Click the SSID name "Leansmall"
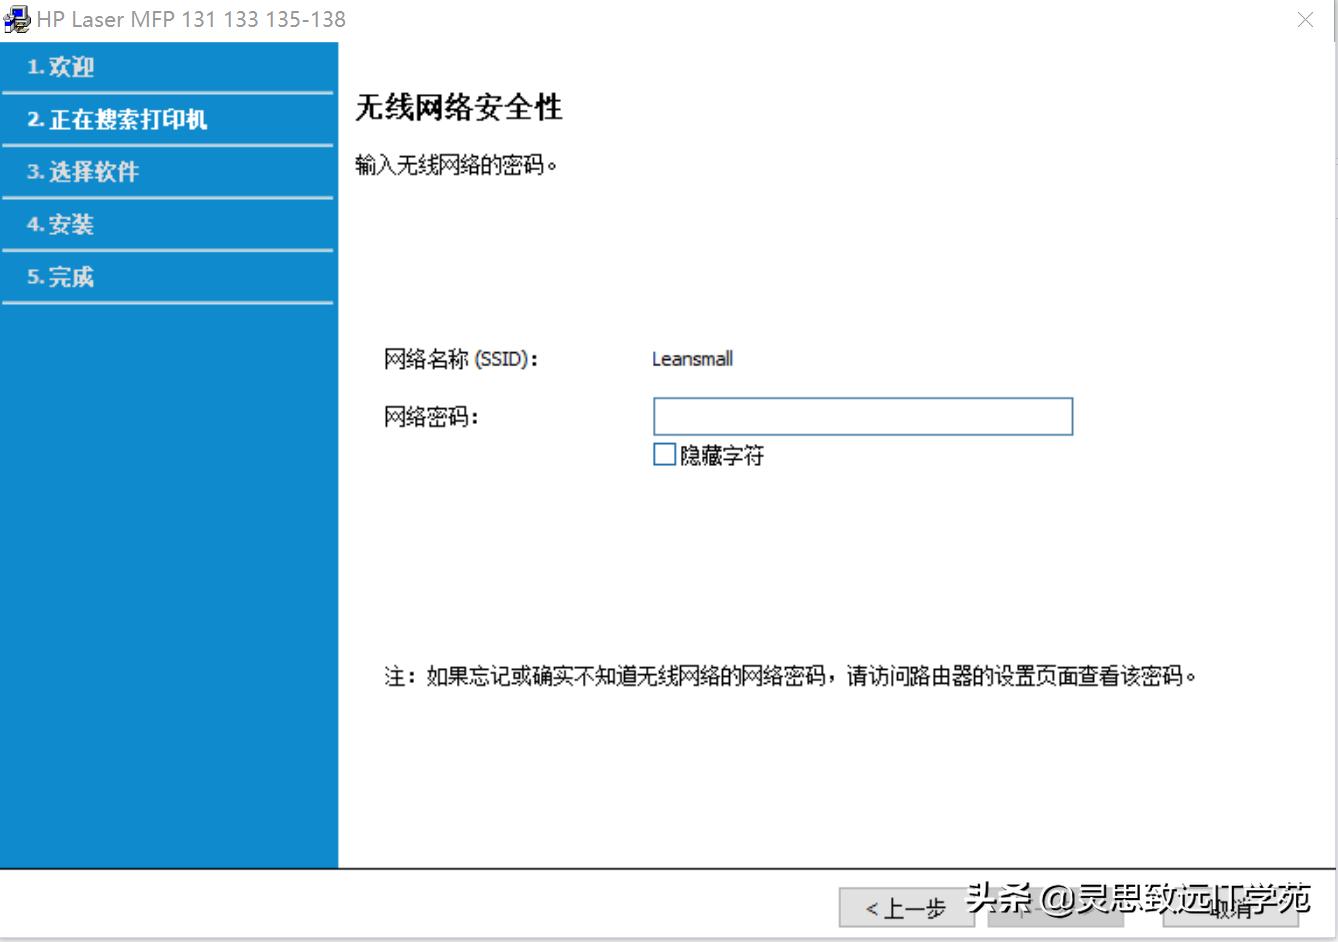Image resolution: width=1338 pixels, height=942 pixels. (x=692, y=358)
